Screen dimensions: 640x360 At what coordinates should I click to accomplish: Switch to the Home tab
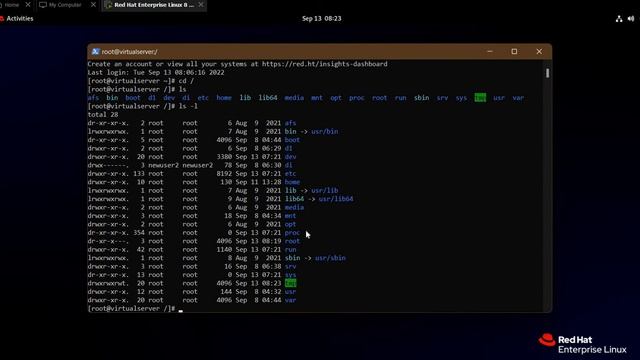tap(11, 5)
